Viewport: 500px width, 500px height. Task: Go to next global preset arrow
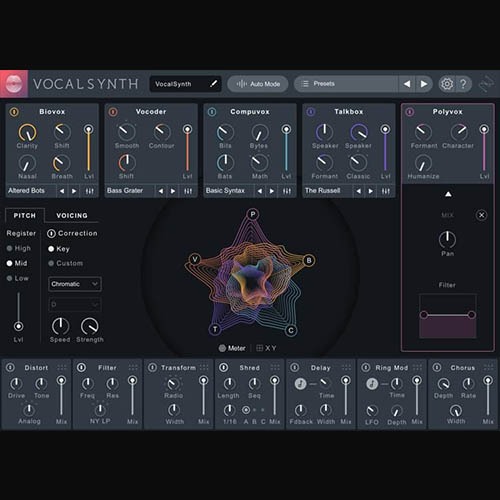pos(424,84)
